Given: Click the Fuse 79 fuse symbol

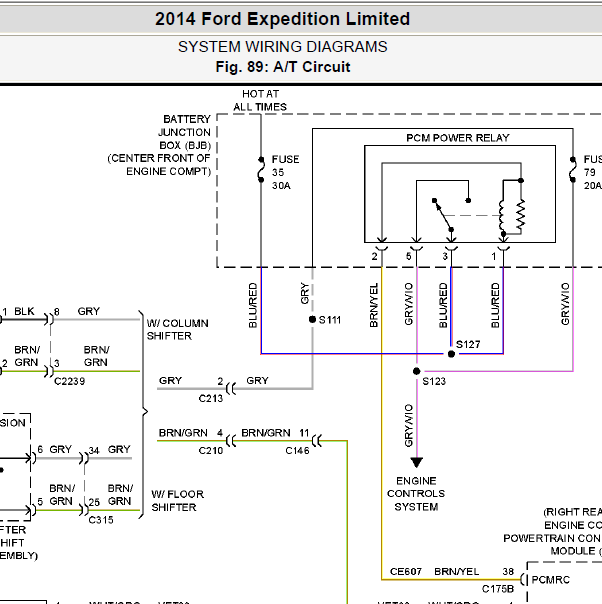Looking at the screenshot, I should [x=573, y=169].
